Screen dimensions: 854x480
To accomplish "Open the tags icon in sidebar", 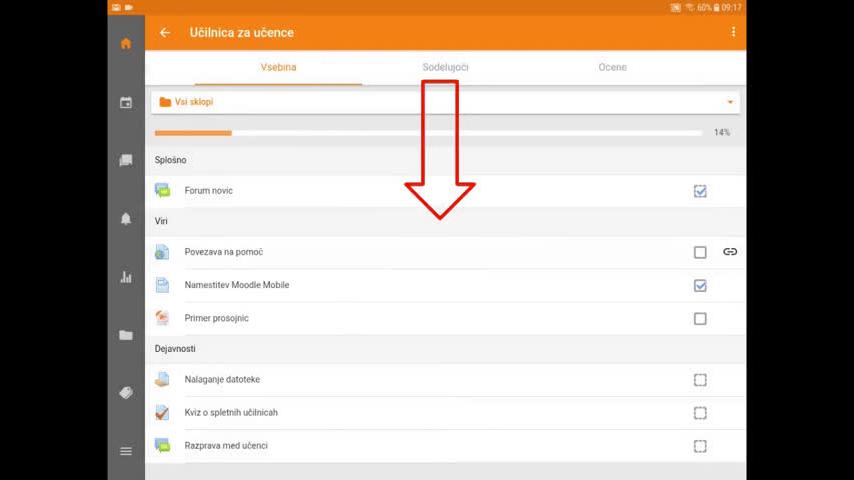I will [x=126, y=393].
